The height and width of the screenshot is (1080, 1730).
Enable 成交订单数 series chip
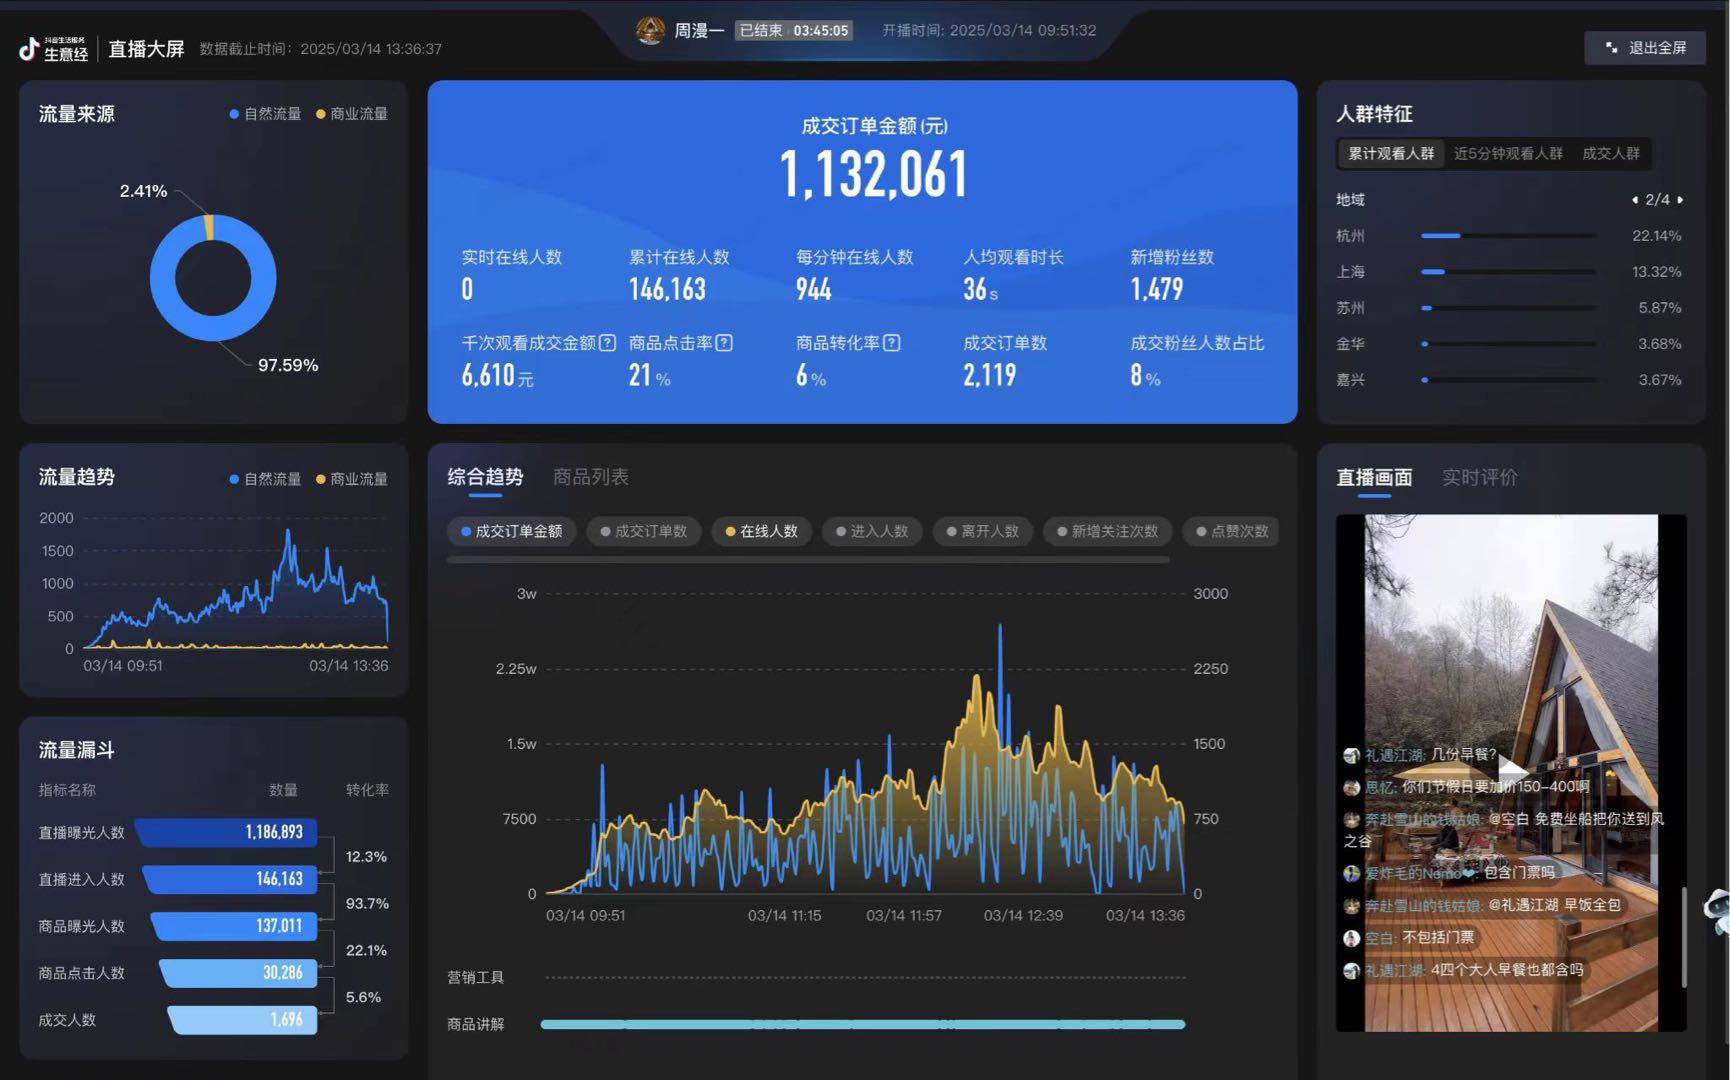point(643,531)
